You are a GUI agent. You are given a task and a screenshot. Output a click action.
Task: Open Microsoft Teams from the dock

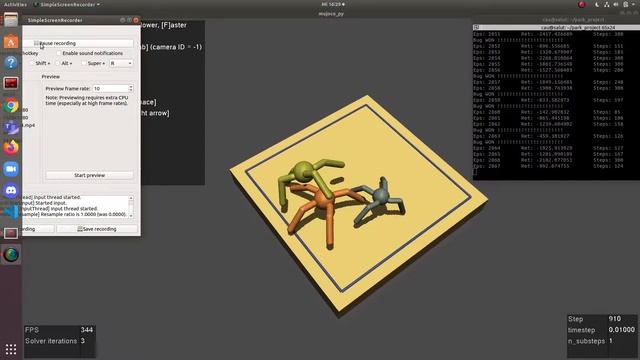pos(11,127)
